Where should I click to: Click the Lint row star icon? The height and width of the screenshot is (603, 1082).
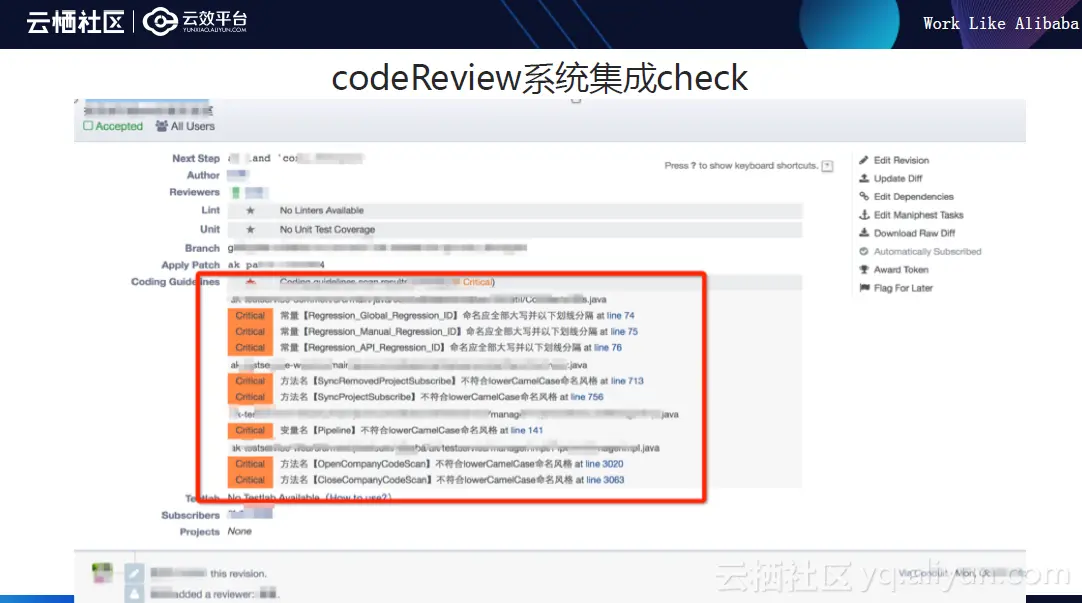[250, 210]
